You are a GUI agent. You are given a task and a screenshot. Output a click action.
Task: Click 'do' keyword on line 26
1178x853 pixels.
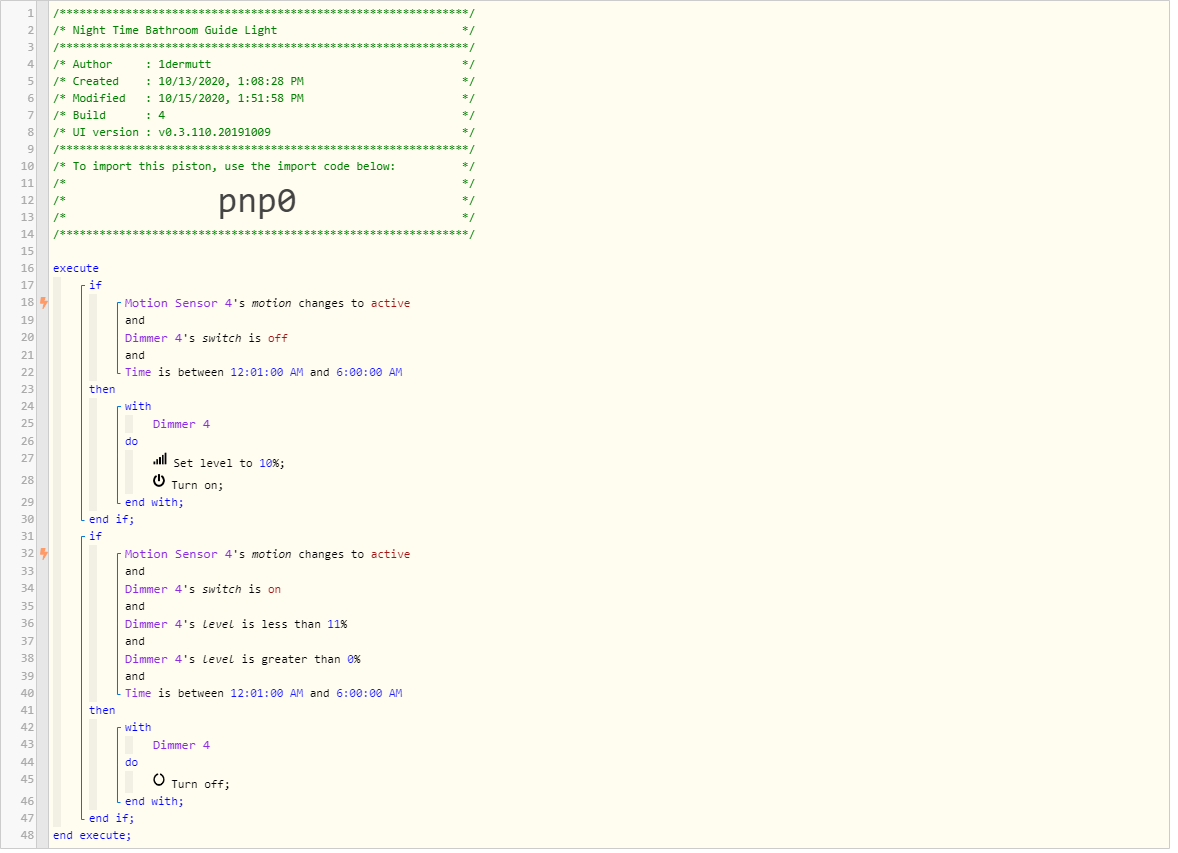[x=131, y=442]
